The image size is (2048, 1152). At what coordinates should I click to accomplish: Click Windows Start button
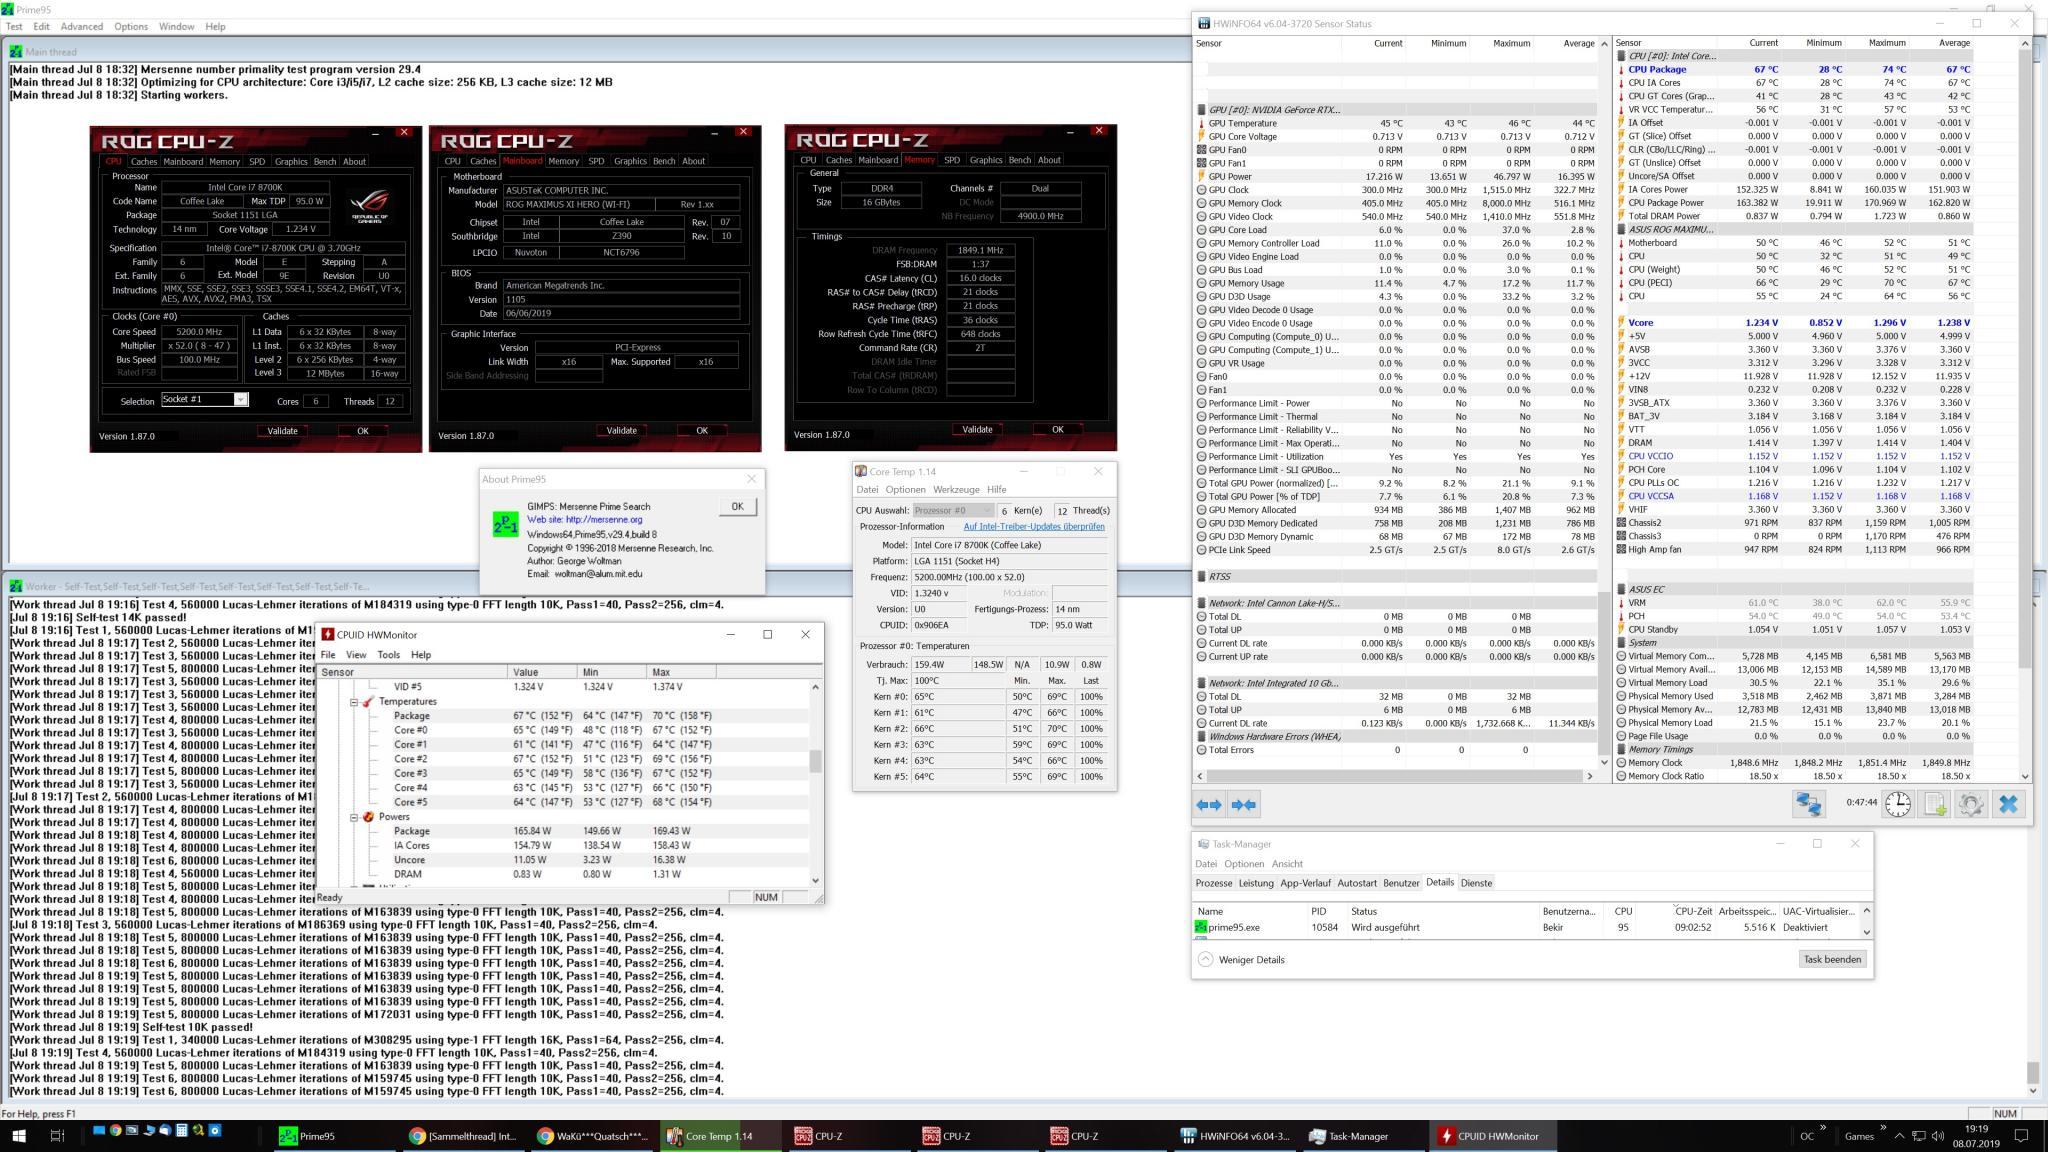(x=18, y=1136)
